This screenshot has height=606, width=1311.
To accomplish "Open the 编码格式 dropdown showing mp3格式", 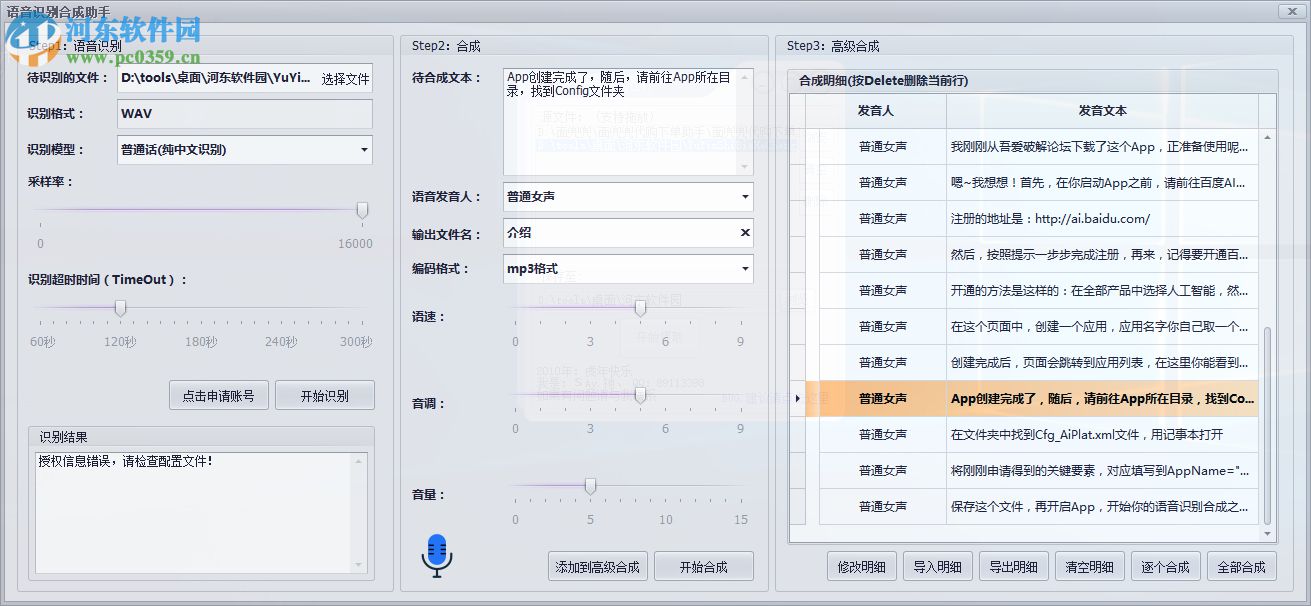I will 745,269.
